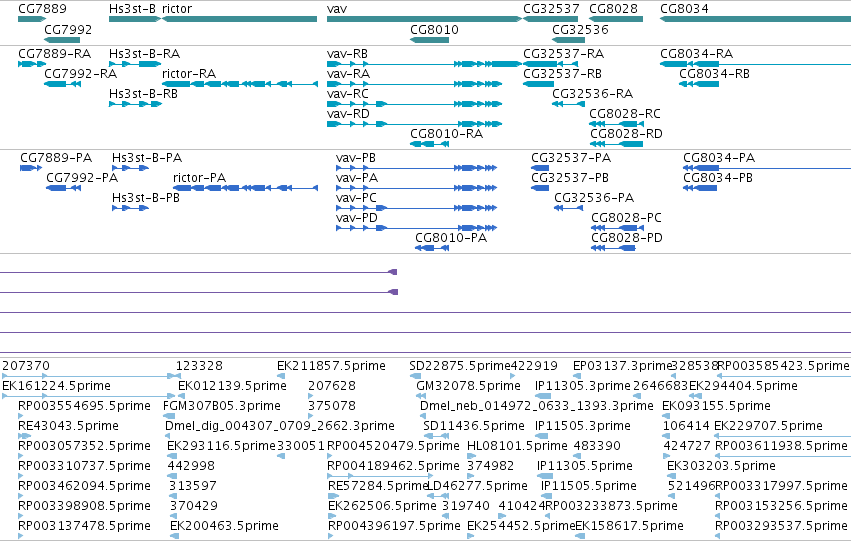
Task: Click the CG7992 gene label
Action: coord(68,29)
